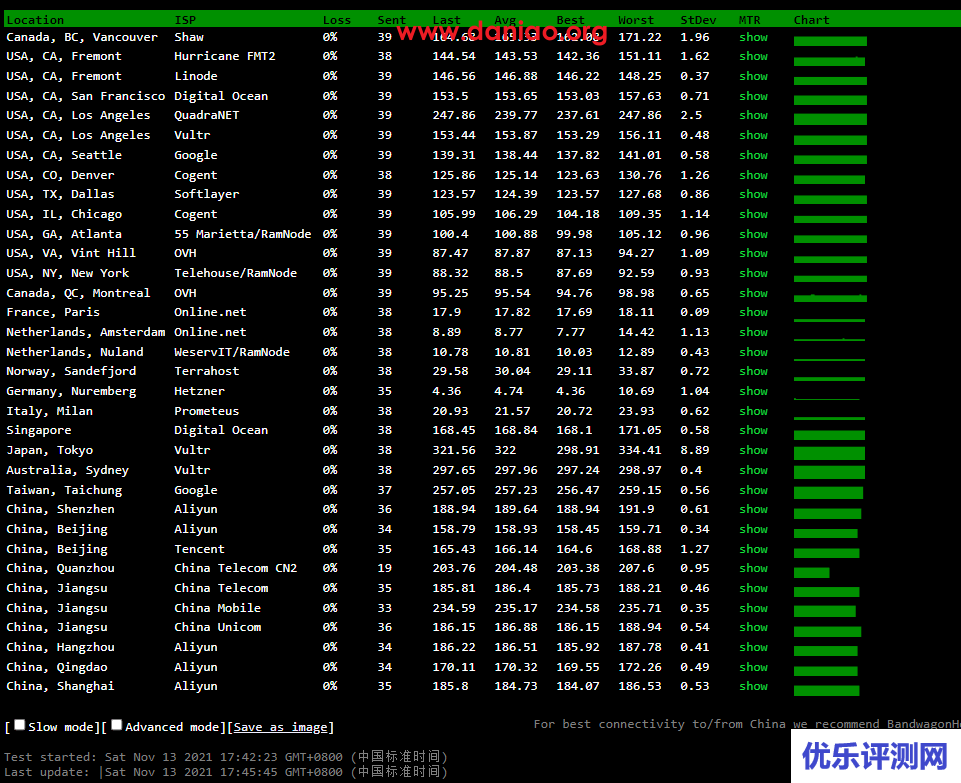Open MTR show link for Hurricane FMT2
The image size is (961, 783).
pyautogui.click(x=753, y=56)
